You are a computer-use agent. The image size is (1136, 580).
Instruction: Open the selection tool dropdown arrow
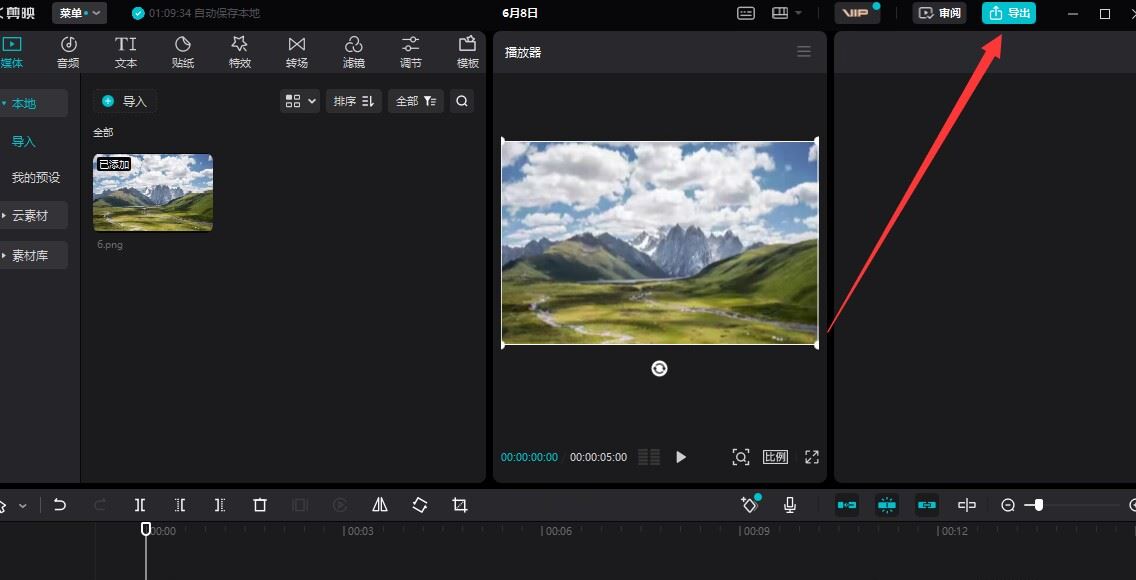[x=22, y=506]
